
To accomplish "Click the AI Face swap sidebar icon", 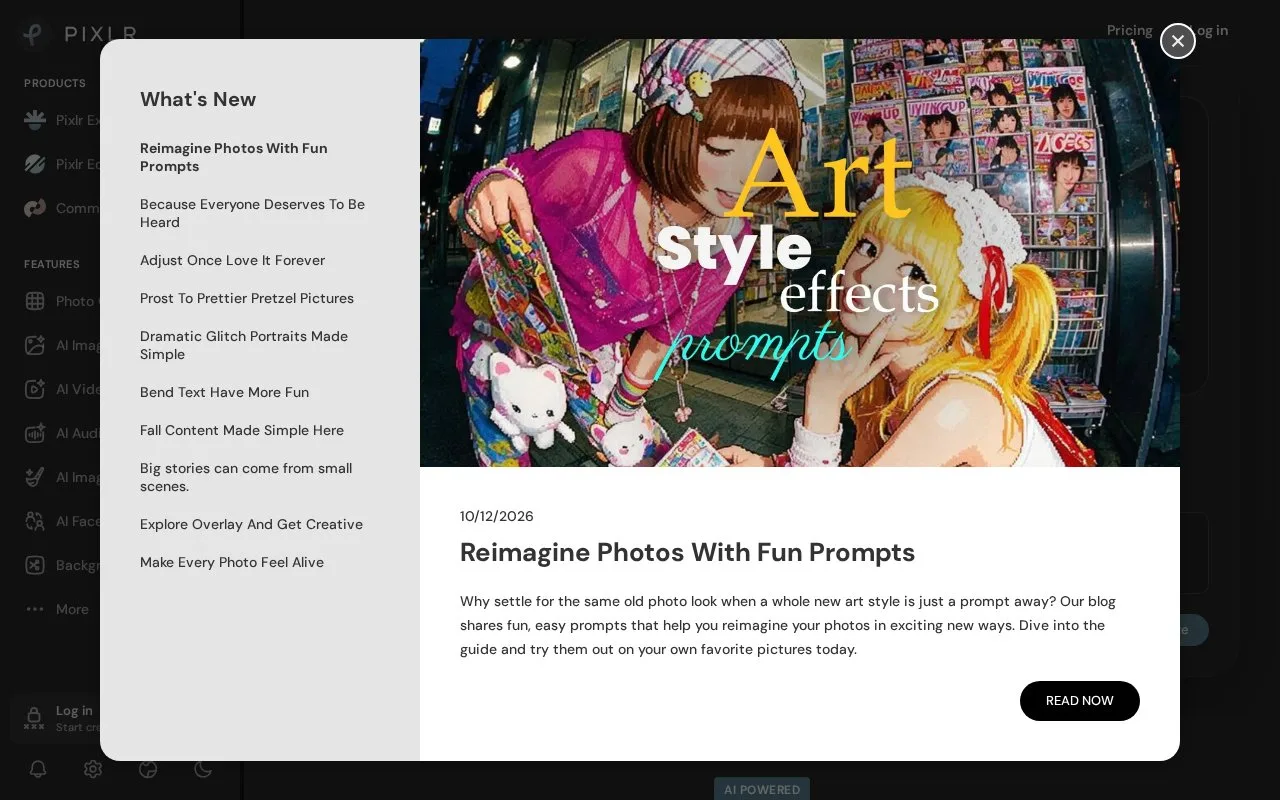I will point(35,521).
